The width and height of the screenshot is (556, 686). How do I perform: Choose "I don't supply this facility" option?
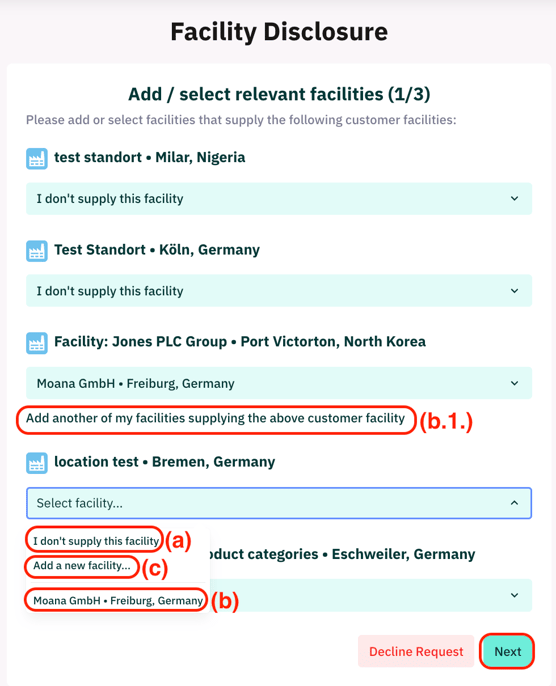(96, 541)
